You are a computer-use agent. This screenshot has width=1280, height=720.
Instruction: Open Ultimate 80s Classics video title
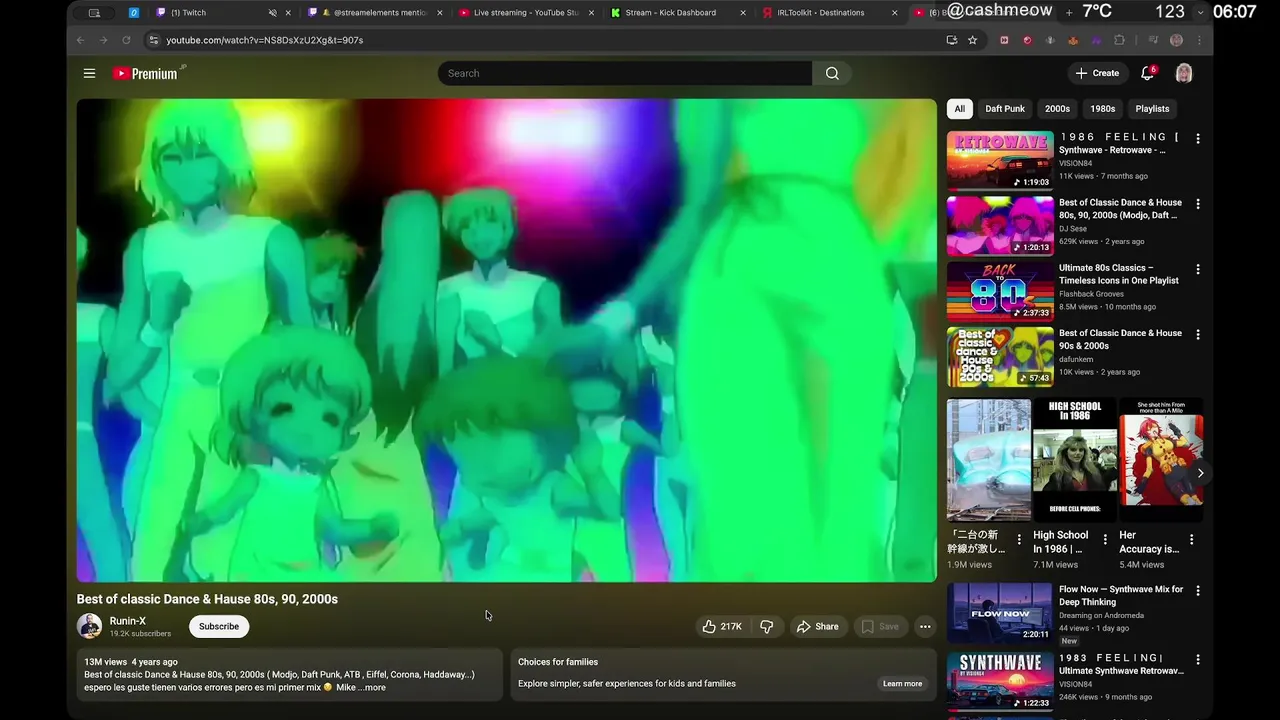1119,274
